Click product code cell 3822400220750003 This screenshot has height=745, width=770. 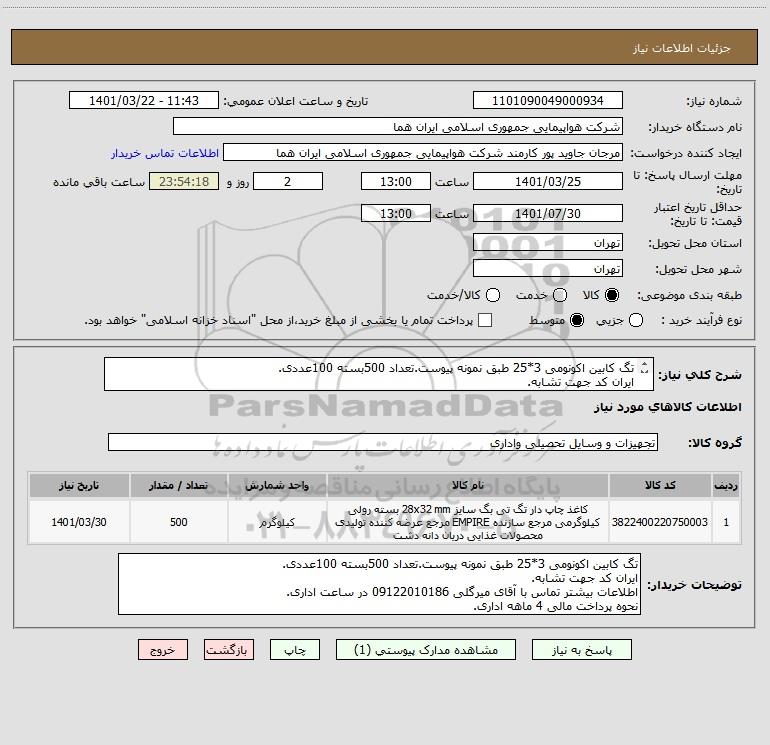click(660, 522)
